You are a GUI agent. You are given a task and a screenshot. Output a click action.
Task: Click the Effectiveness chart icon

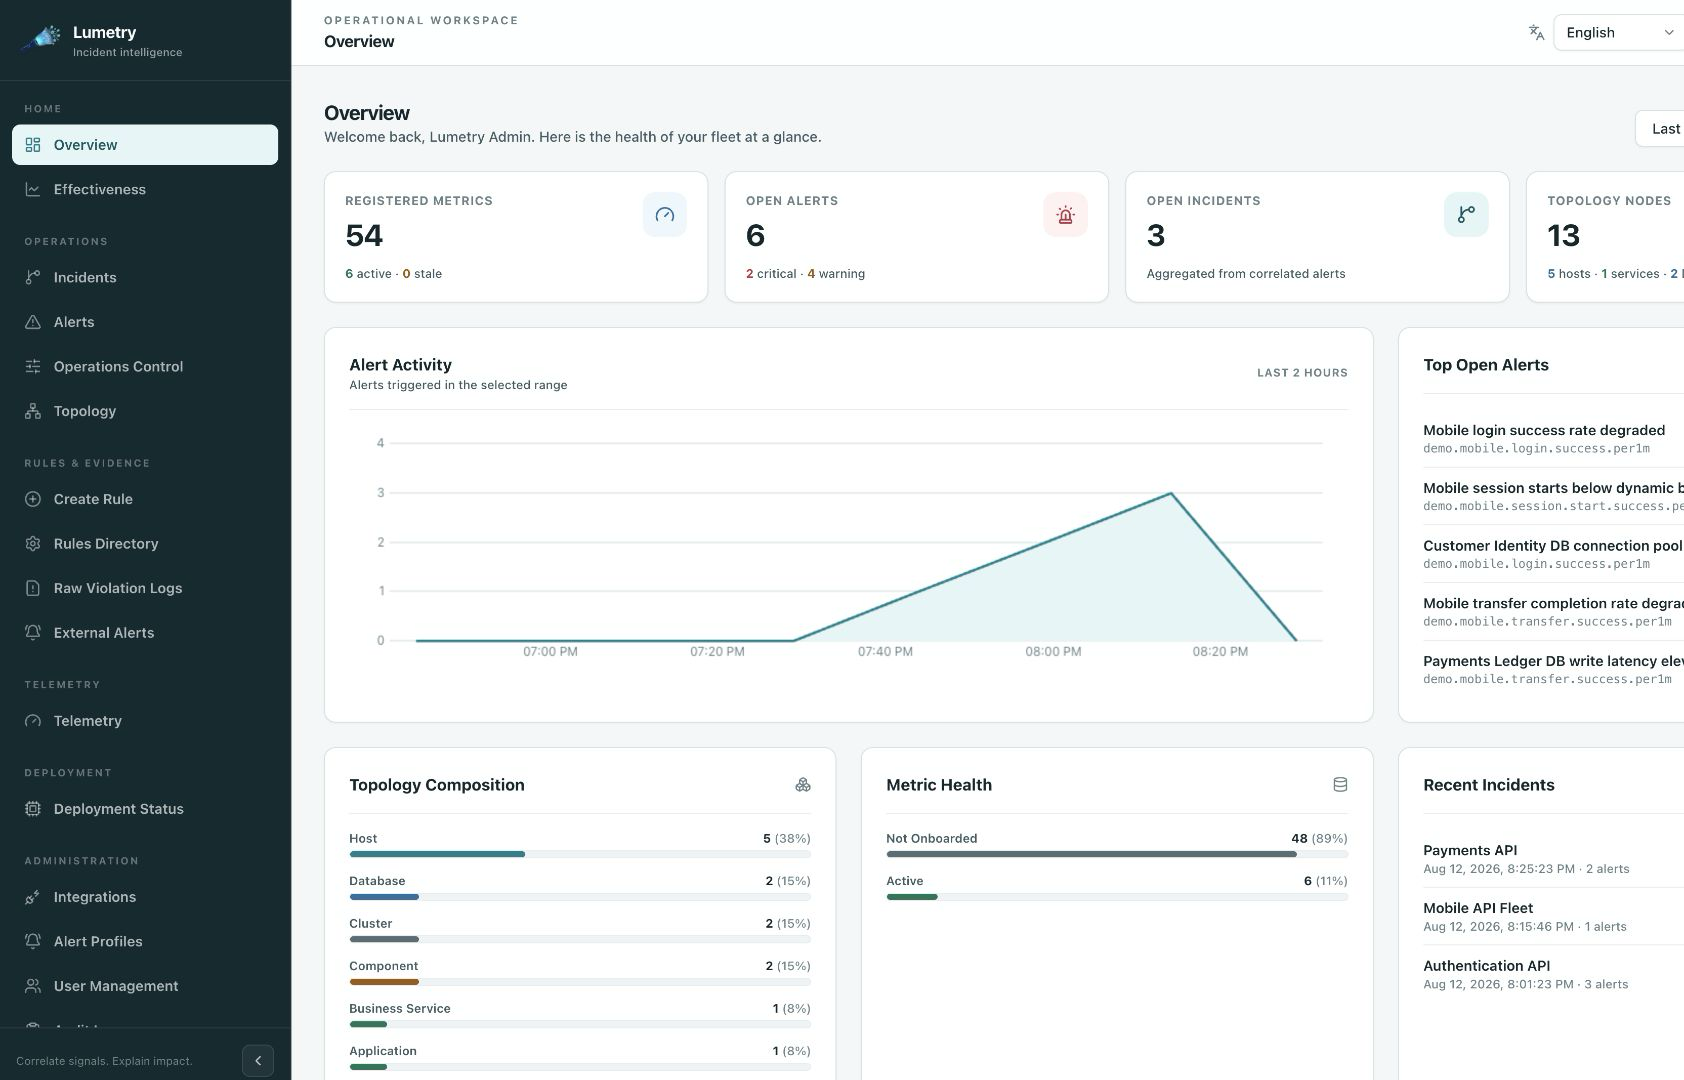coord(33,189)
